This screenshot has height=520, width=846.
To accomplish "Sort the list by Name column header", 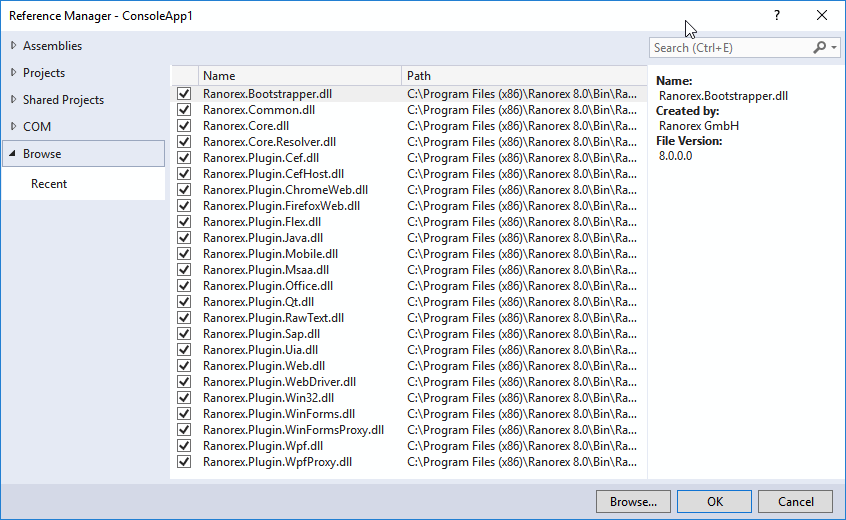I will tap(300, 76).
